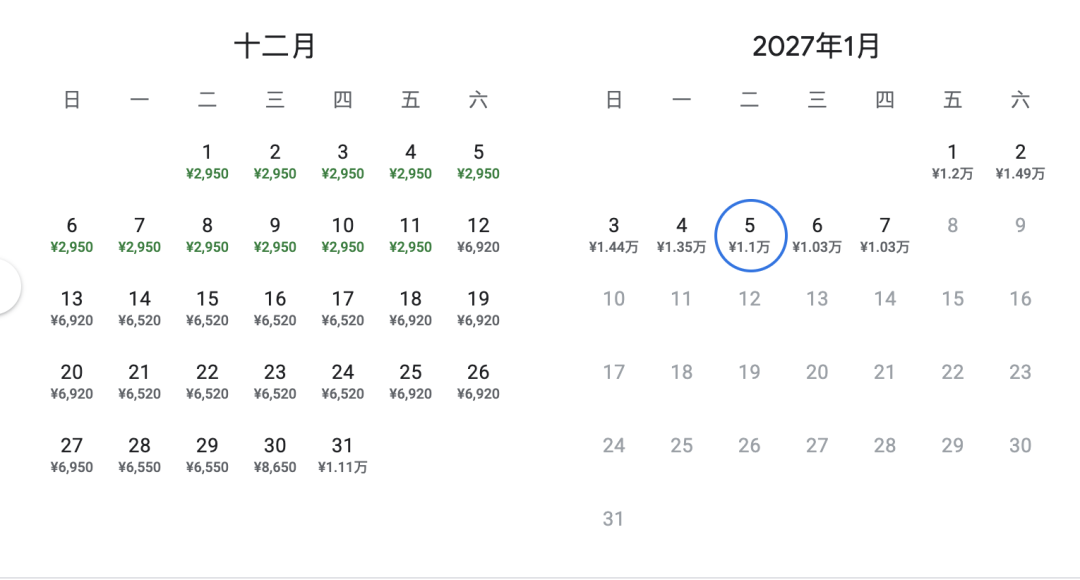Choose December 12 priced ¥6,920
The height and width of the screenshot is (580, 1080).
point(479,235)
